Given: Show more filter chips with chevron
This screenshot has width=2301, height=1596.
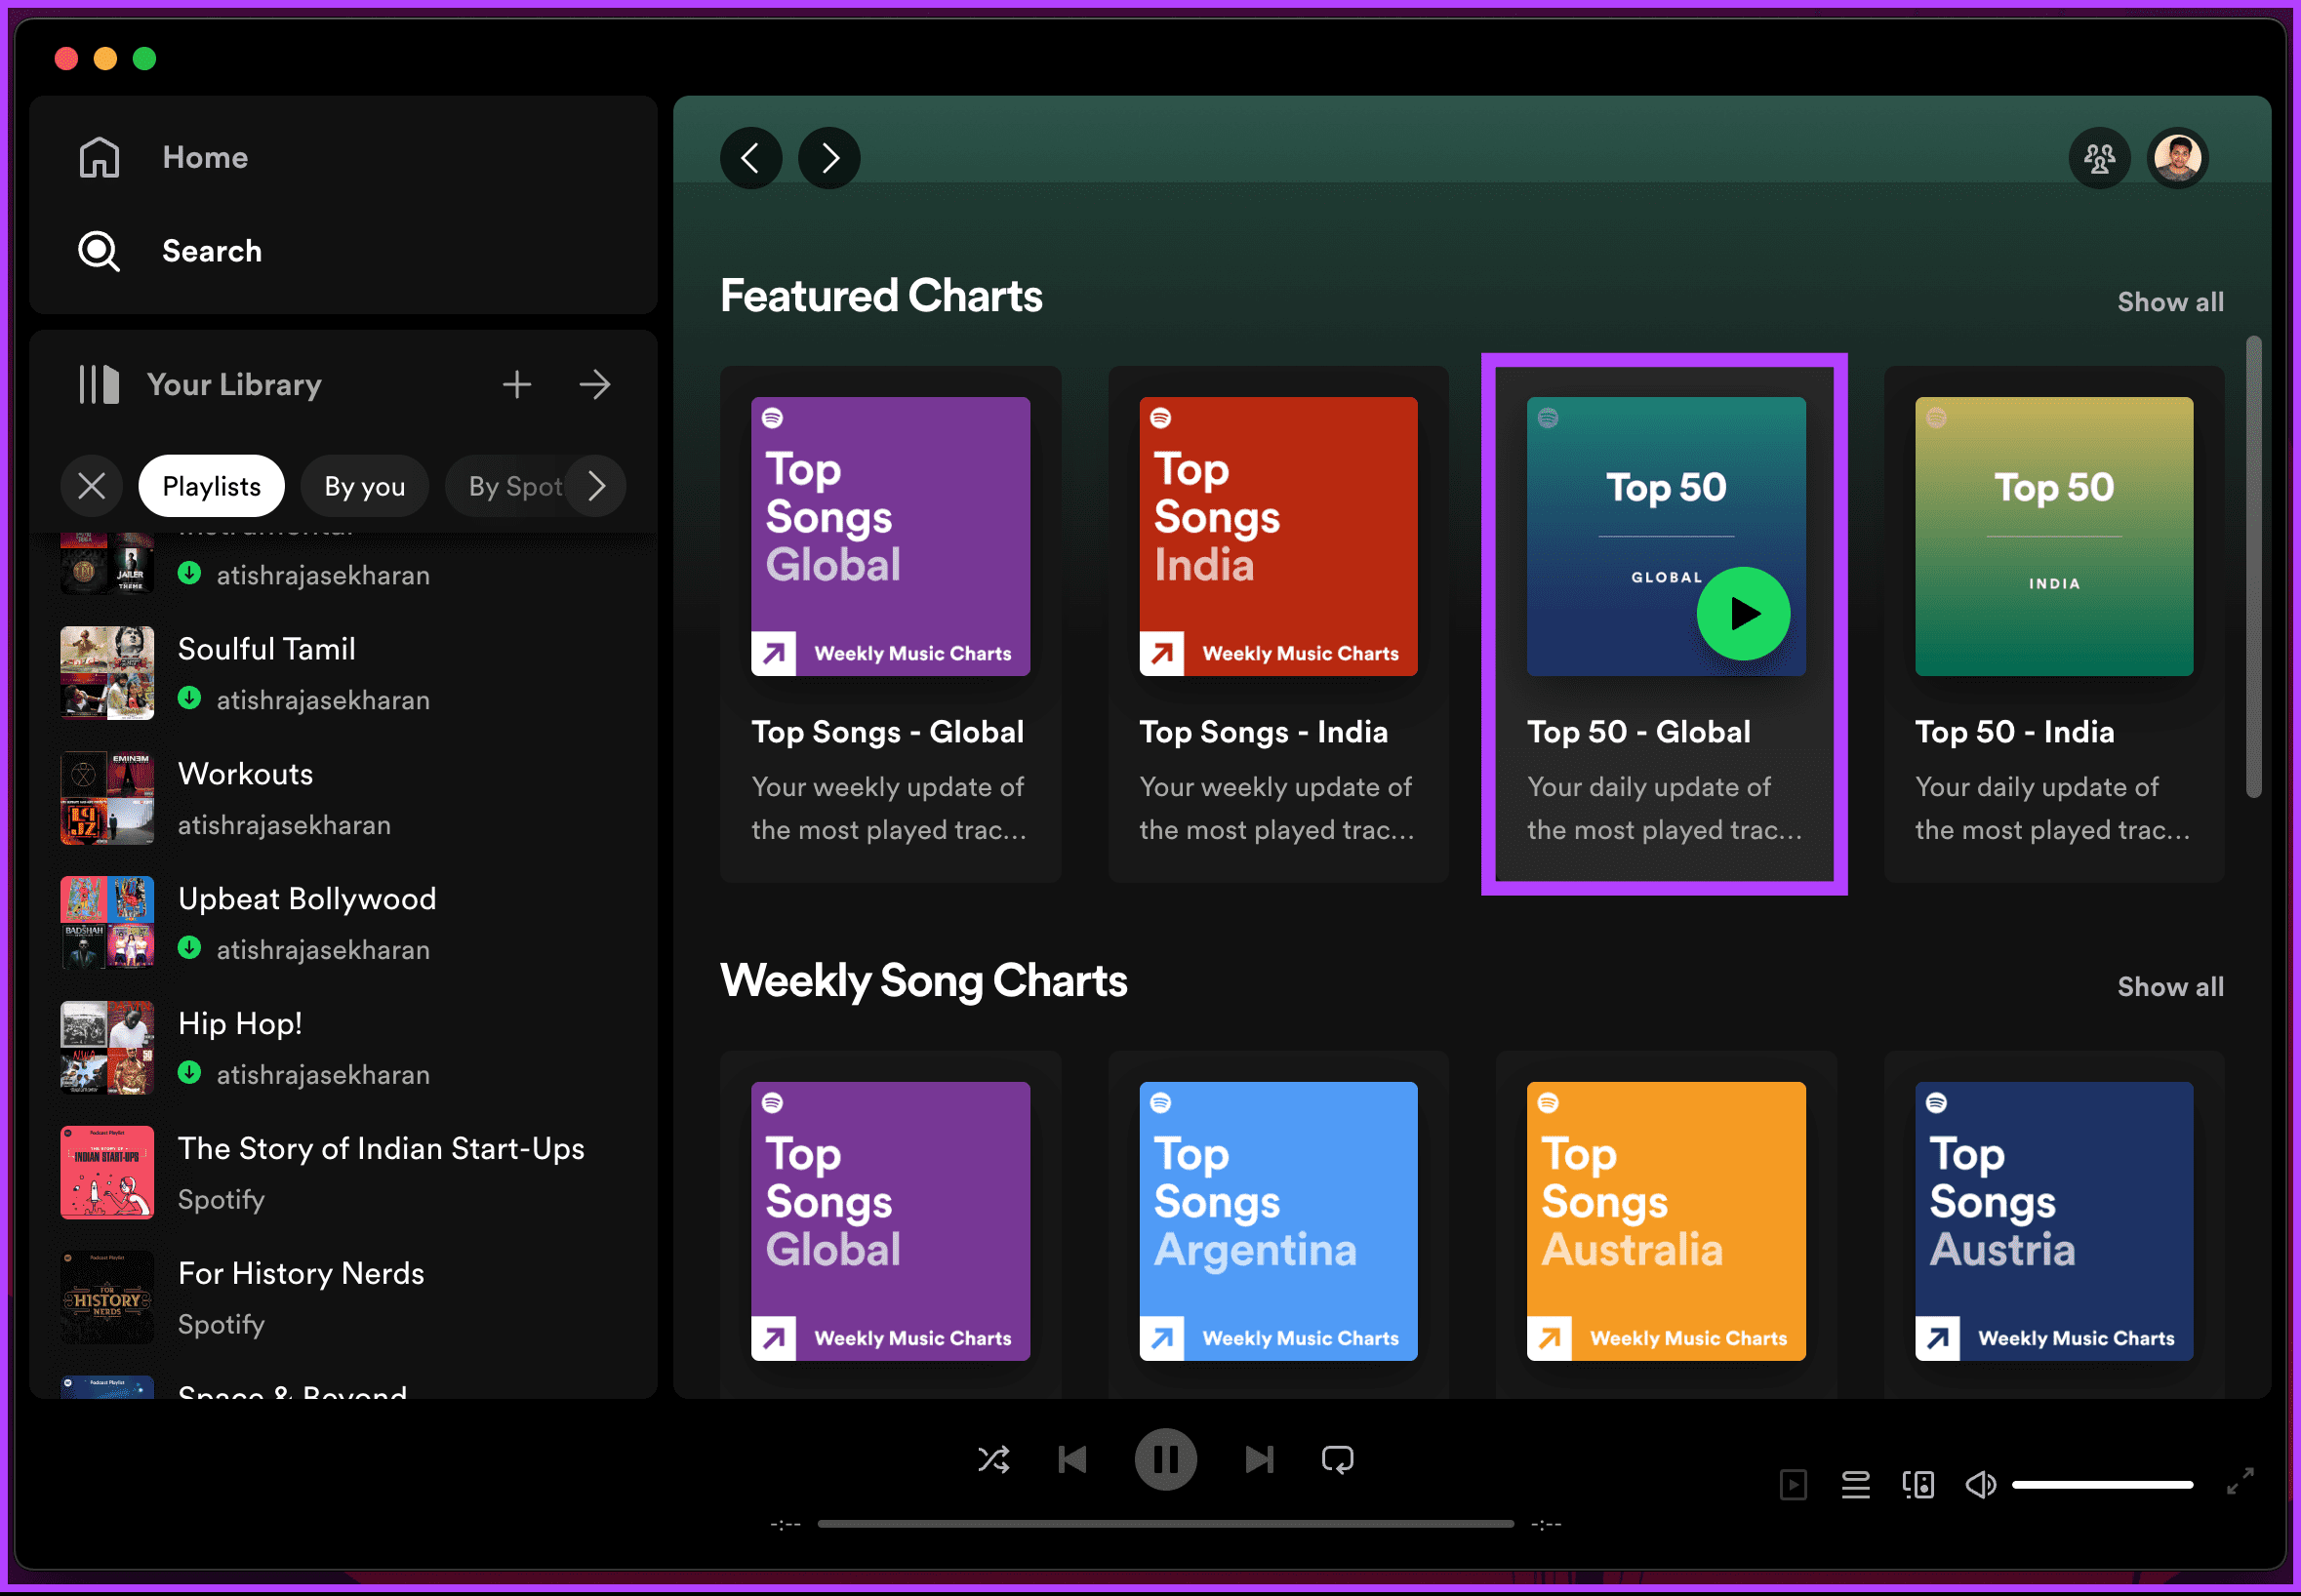Looking at the screenshot, I should [596, 486].
